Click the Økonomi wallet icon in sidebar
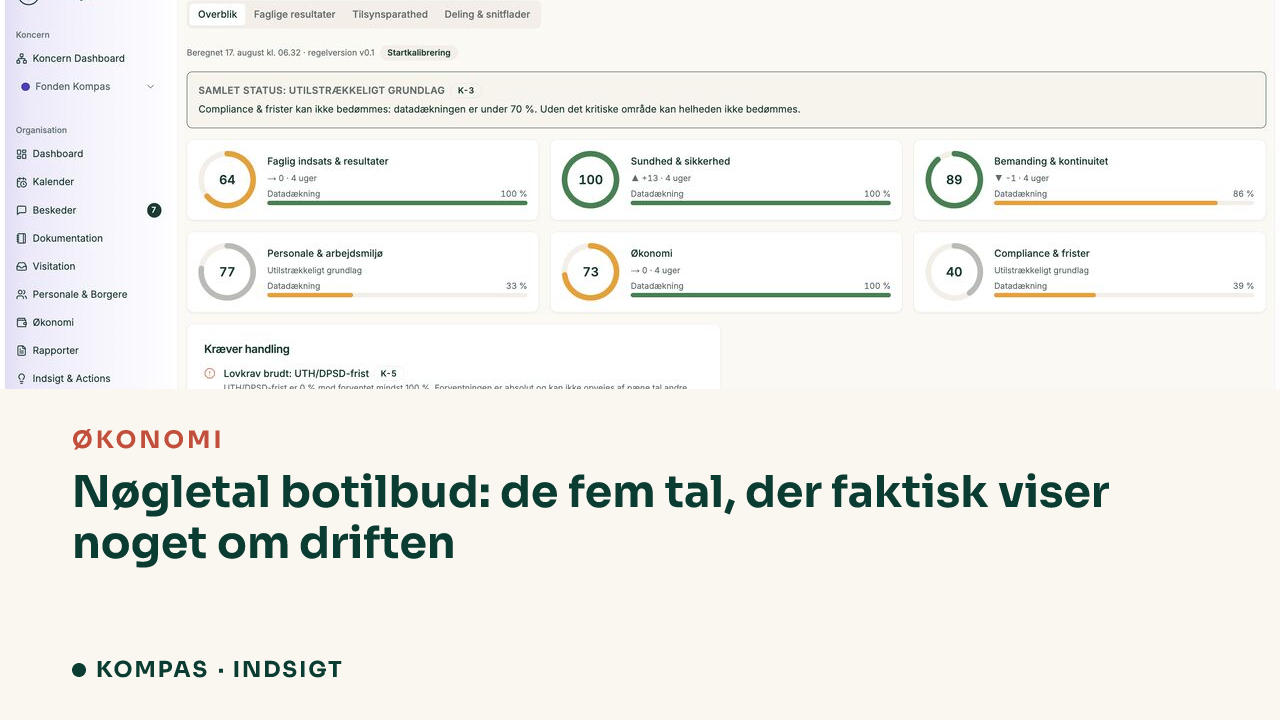The height and width of the screenshot is (720, 1280). (x=22, y=322)
